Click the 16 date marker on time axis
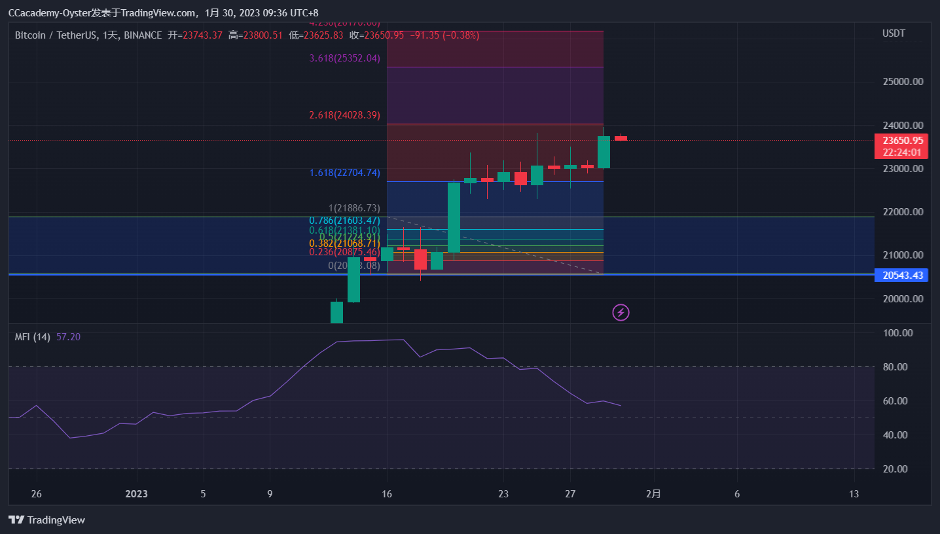 (x=387, y=494)
